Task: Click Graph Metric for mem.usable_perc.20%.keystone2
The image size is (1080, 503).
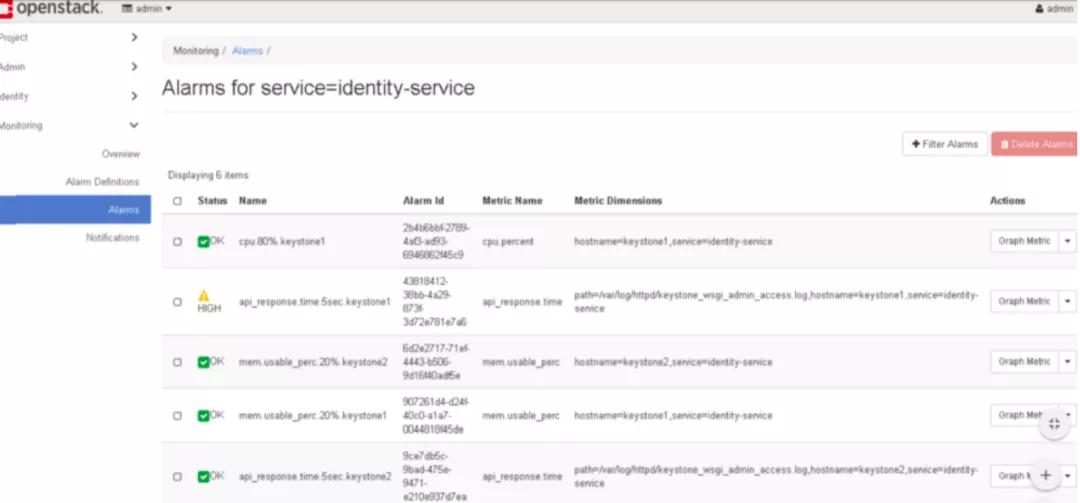Action: 1024,362
